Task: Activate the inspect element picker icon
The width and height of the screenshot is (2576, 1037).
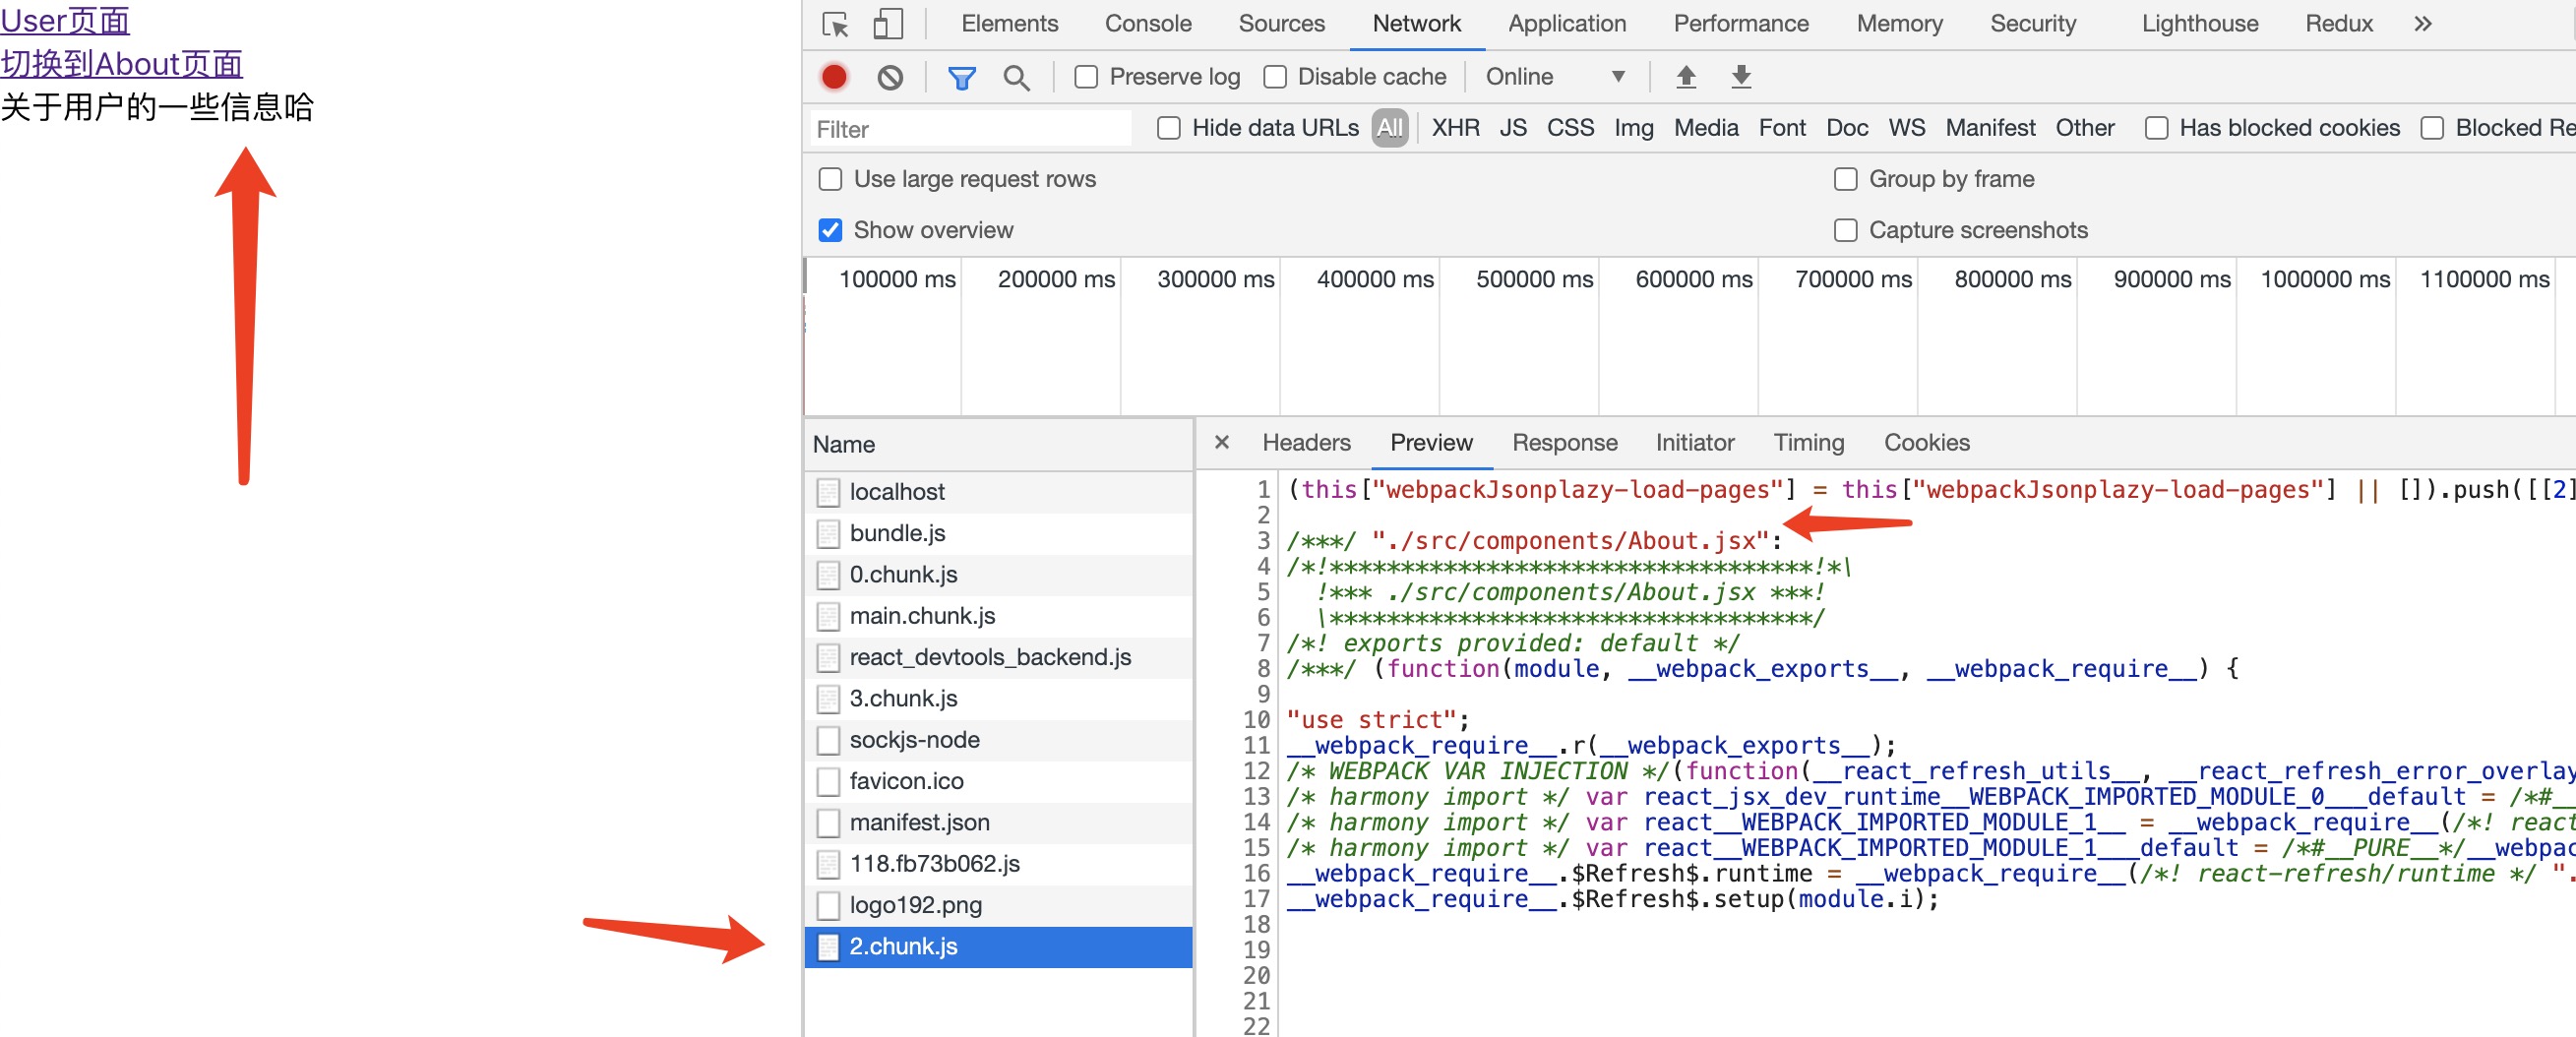Action: click(835, 24)
